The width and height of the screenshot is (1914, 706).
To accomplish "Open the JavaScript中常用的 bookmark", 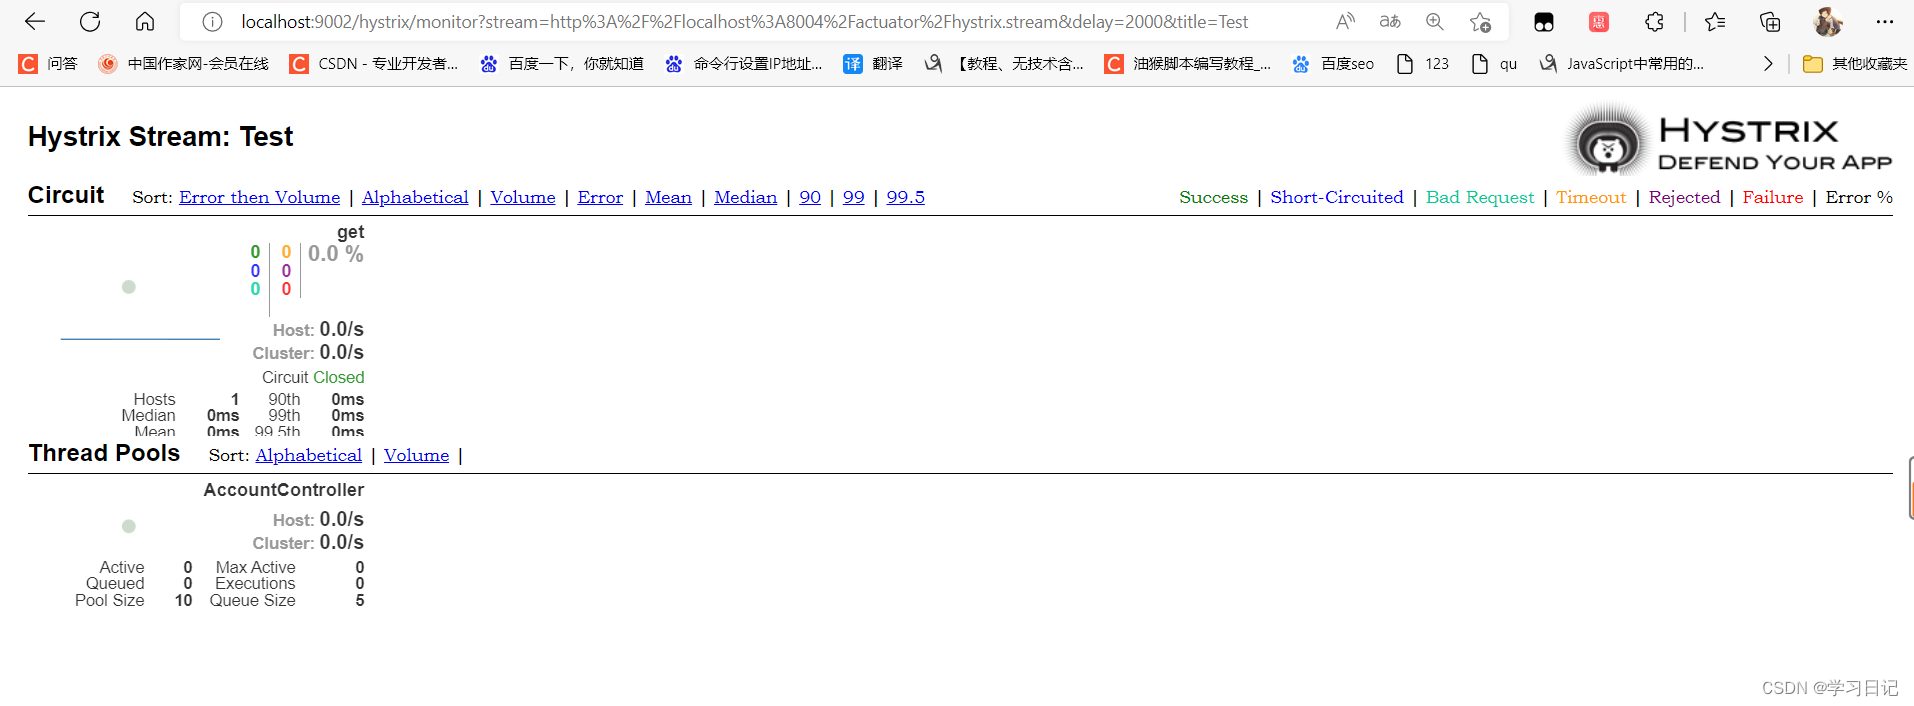I will (1621, 64).
